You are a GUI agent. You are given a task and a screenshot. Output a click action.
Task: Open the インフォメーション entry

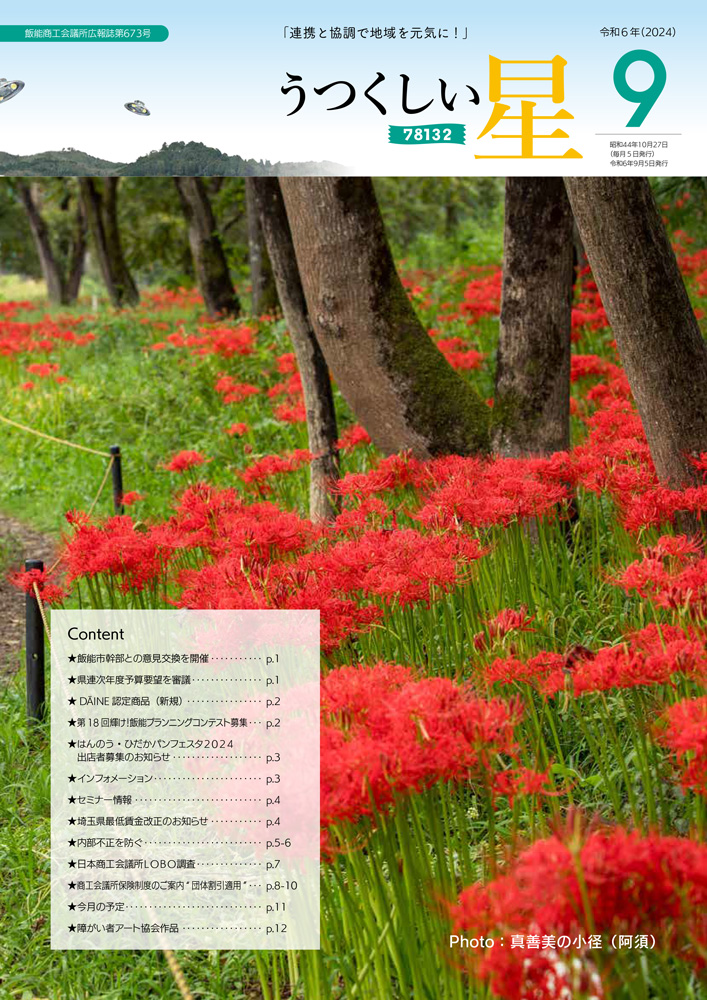coord(173,778)
